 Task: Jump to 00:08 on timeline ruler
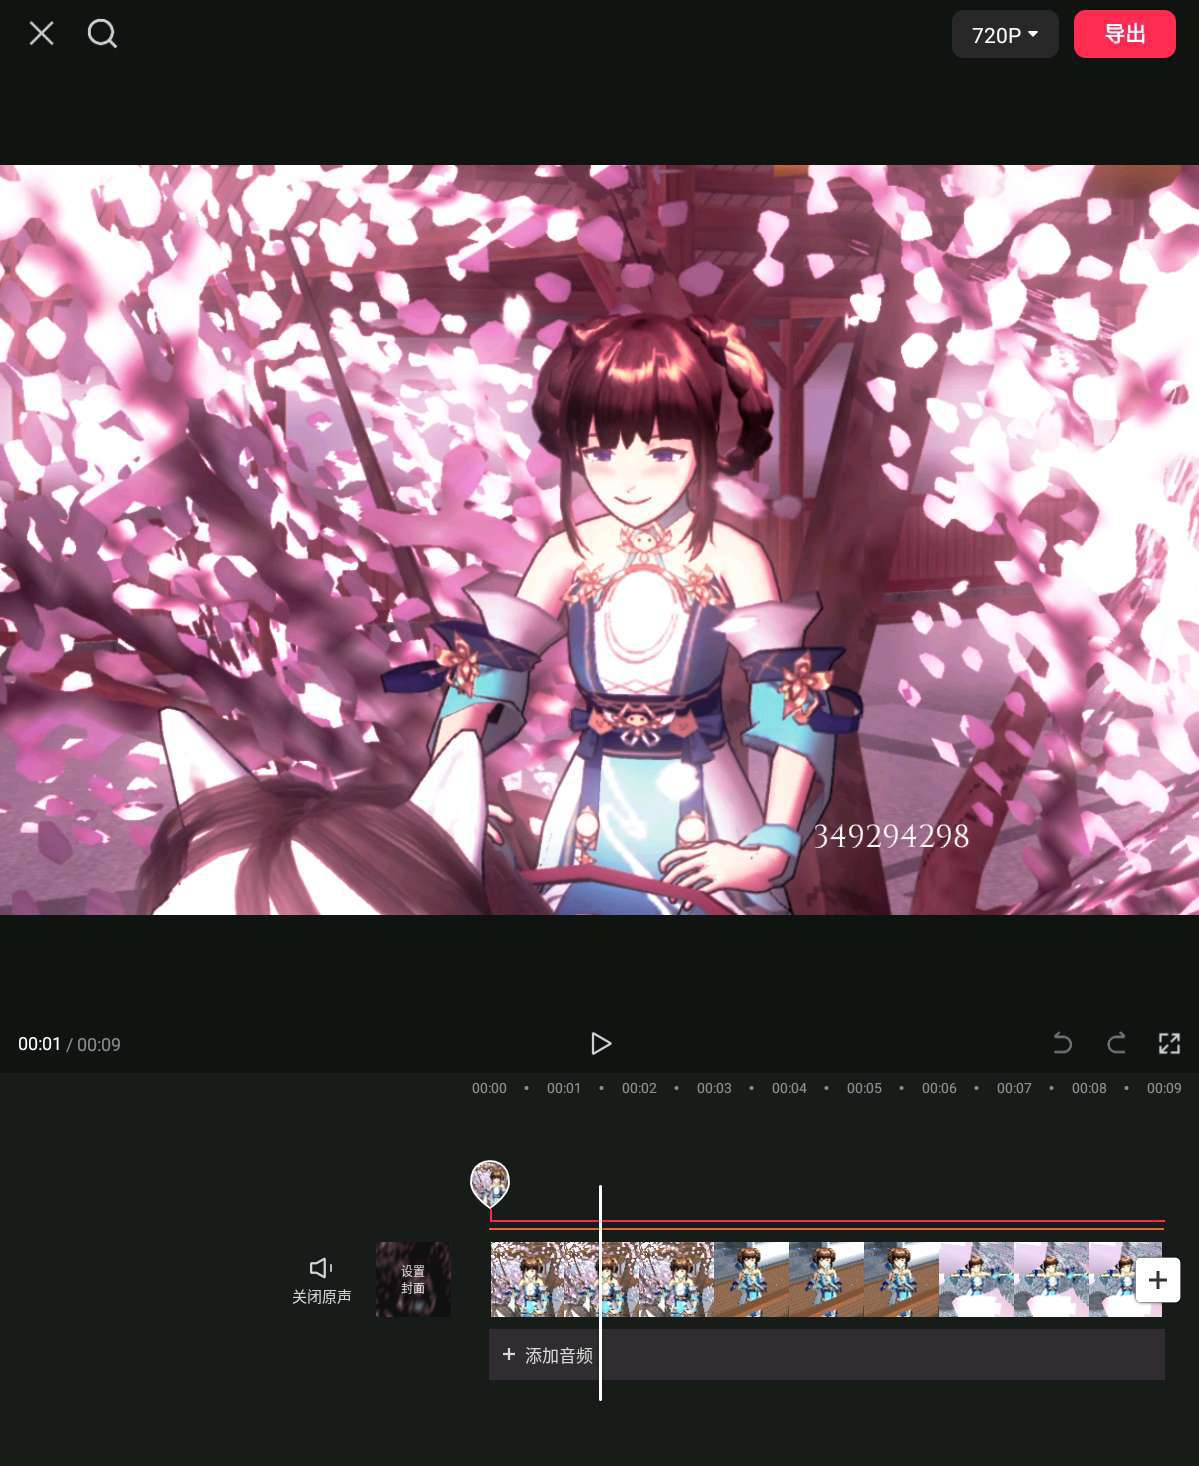[1089, 1088]
